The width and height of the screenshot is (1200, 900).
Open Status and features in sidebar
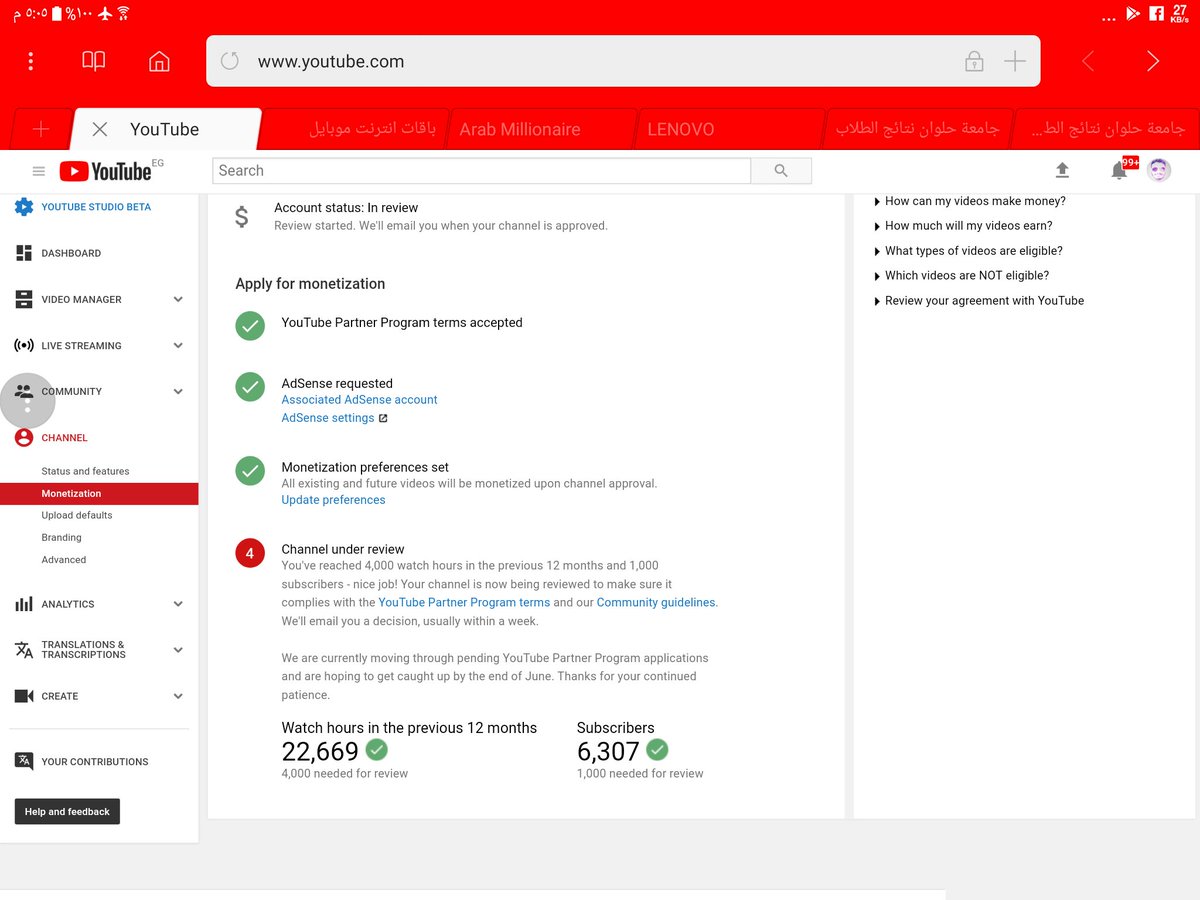click(85, 471)
